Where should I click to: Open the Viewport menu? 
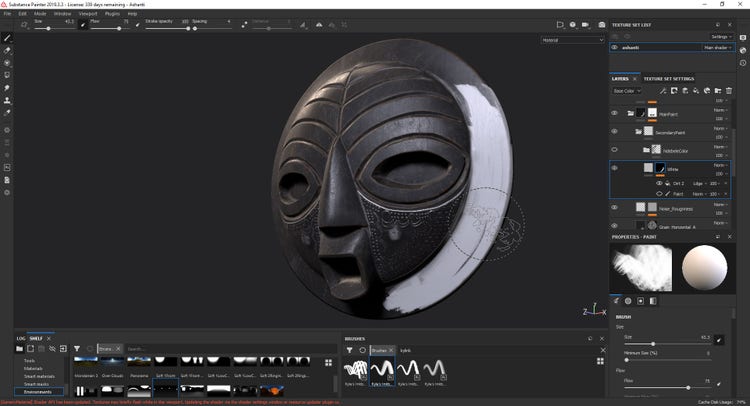88,14
